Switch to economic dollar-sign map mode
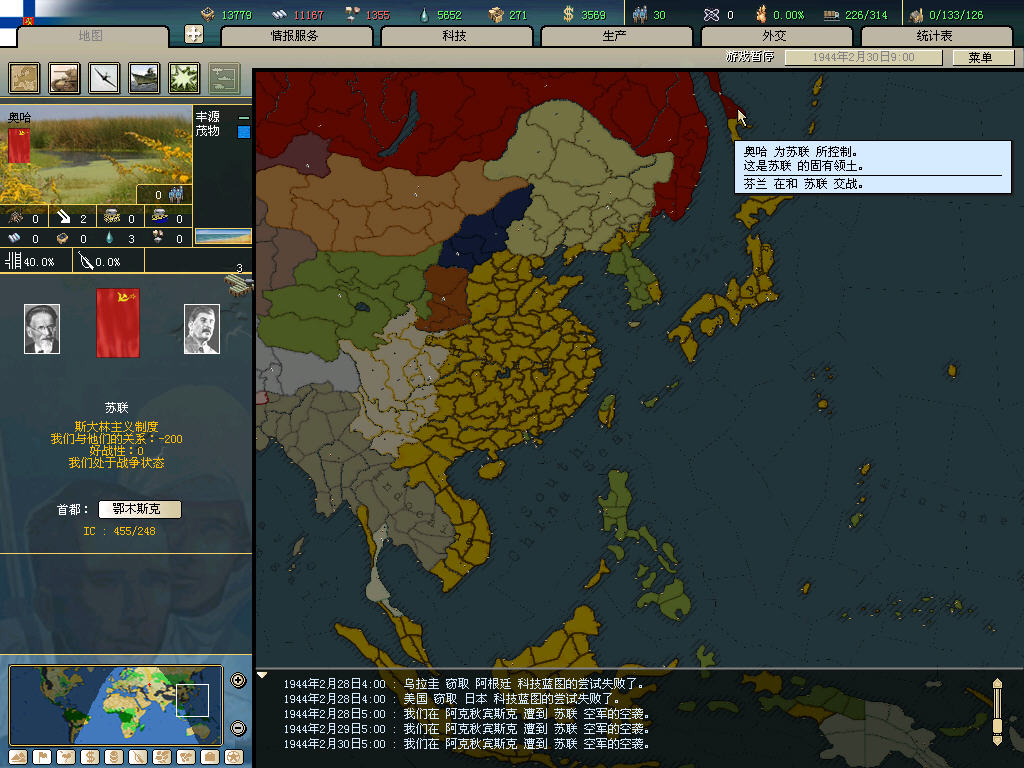This screenshot has width=1024, height=768. (x=89, y=756)
